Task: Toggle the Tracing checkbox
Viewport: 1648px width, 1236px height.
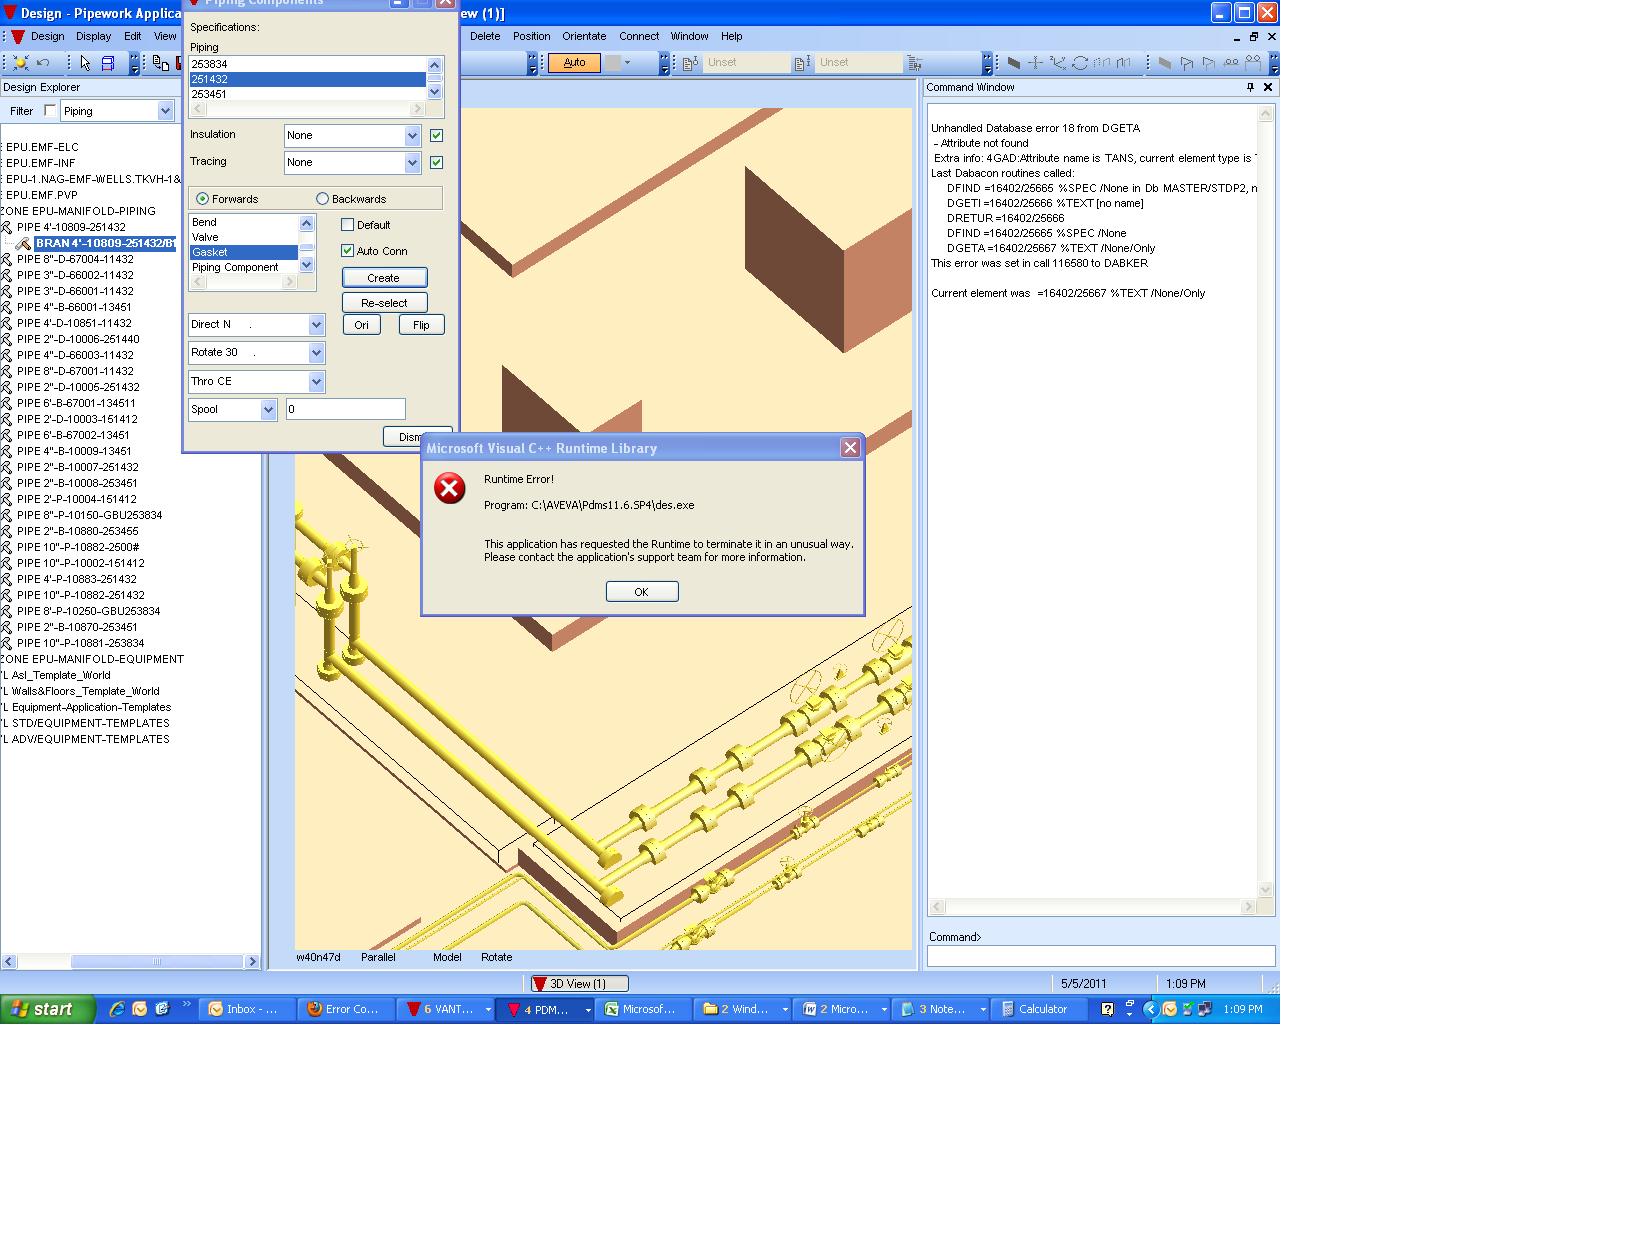Action: coord(436,162)
